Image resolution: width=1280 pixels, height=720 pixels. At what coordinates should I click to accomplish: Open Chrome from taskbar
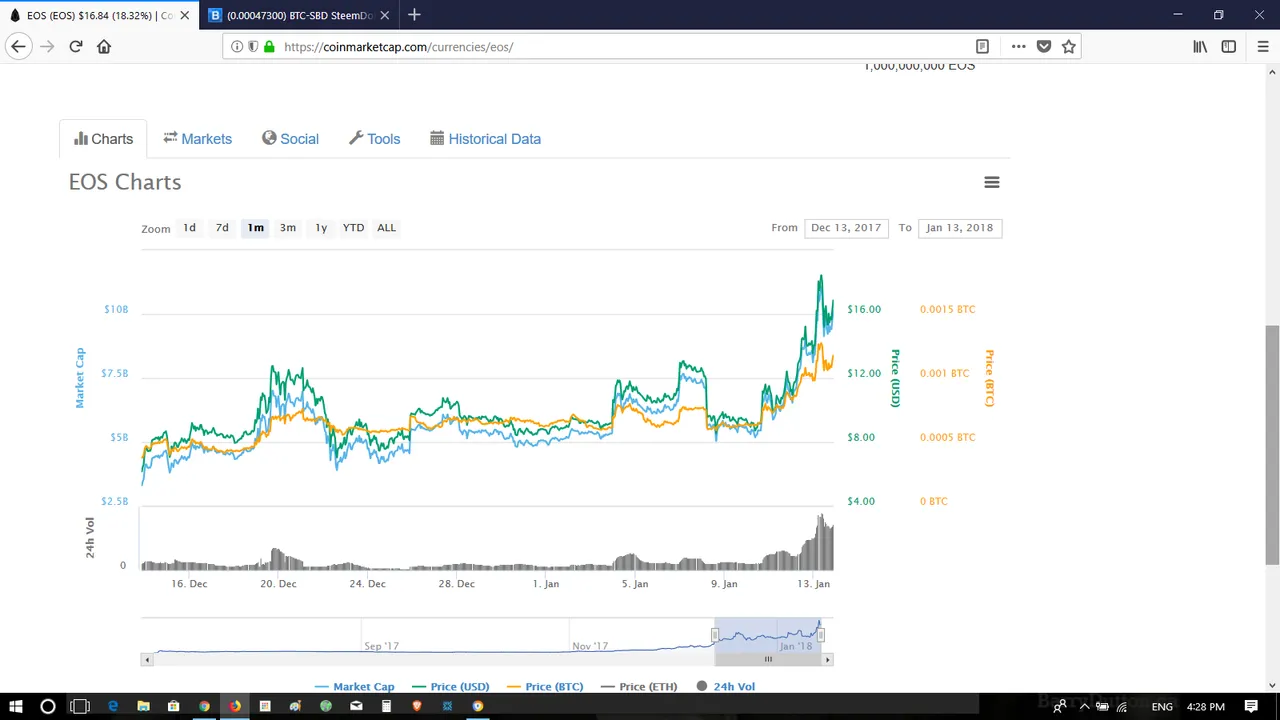[204, 706]
